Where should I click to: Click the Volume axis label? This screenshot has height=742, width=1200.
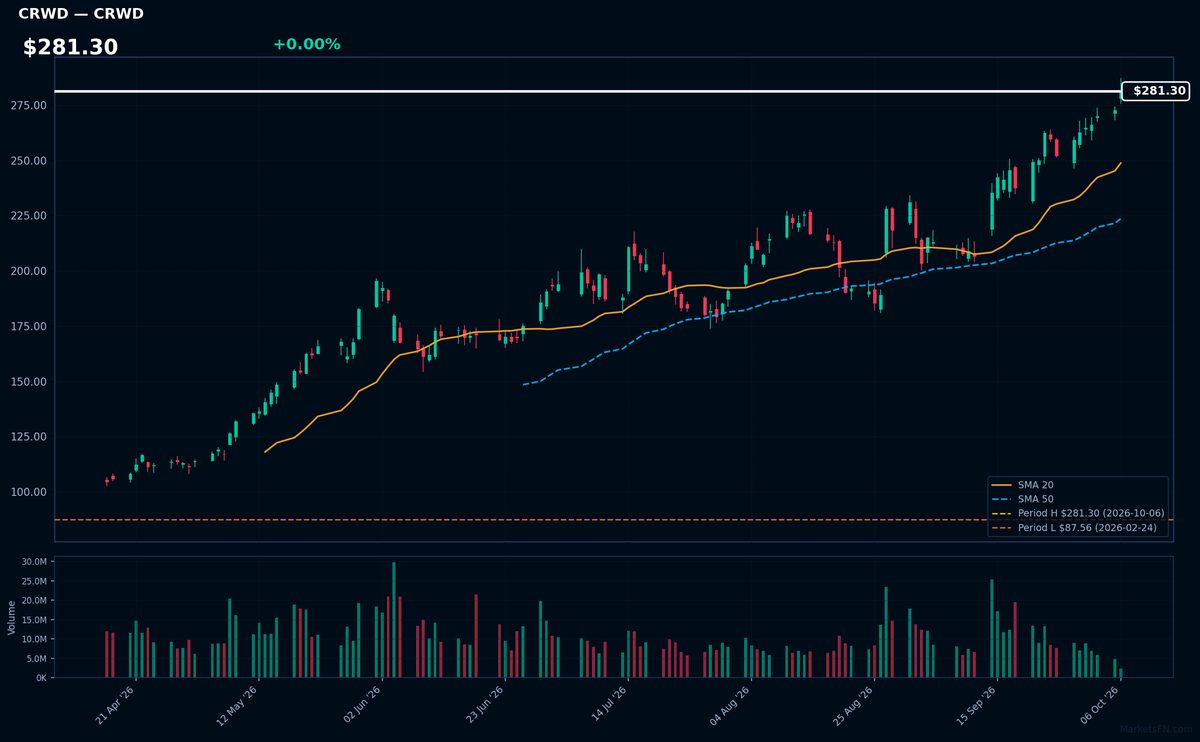pos(12,617)
